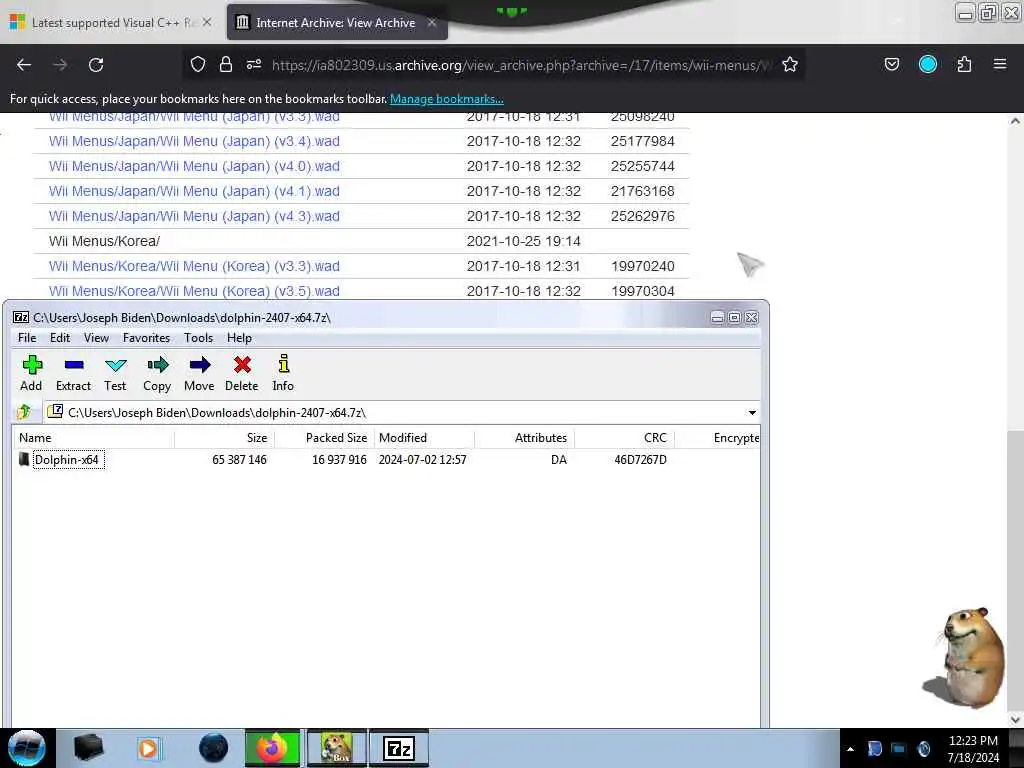The width and height of the screenshot is (1024, 768).
Task: Click the scrollbar down arrow of the page
Action: (x=1015, y=720)
